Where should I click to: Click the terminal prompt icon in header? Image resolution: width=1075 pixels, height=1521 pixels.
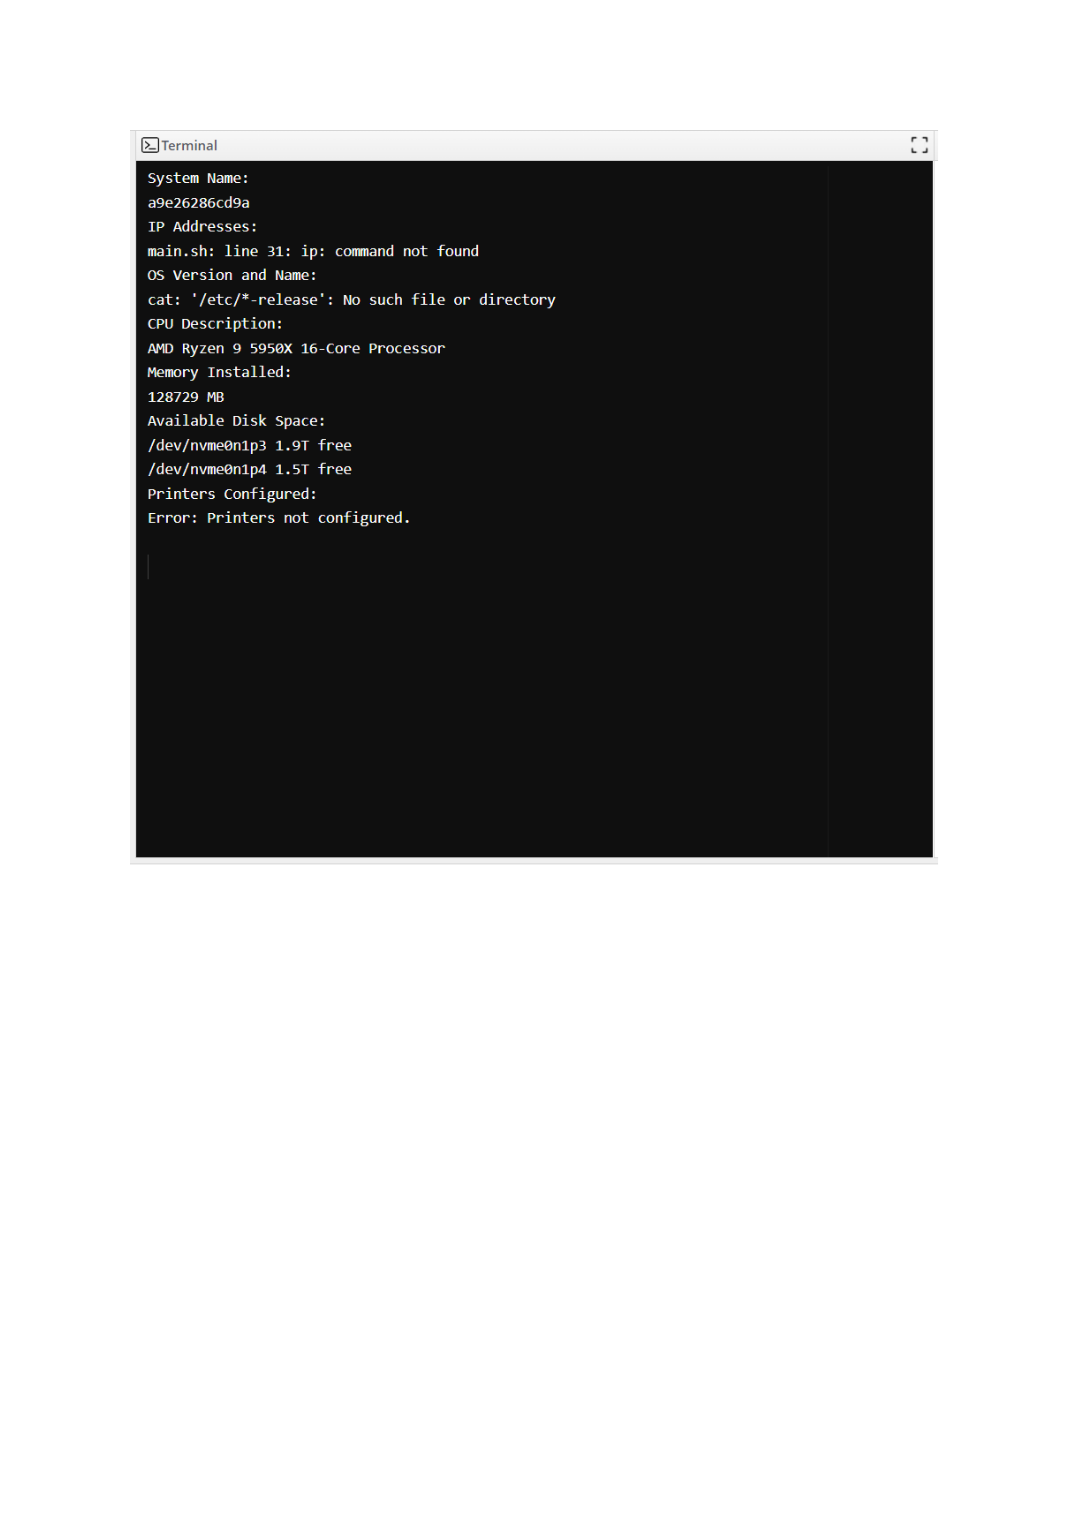pos(150,145)
